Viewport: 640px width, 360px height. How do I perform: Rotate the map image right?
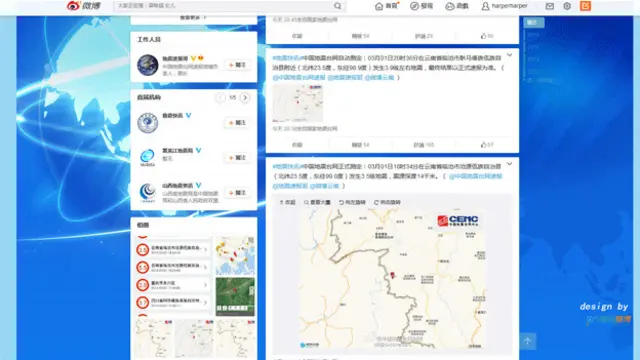(x=387, y=202)
